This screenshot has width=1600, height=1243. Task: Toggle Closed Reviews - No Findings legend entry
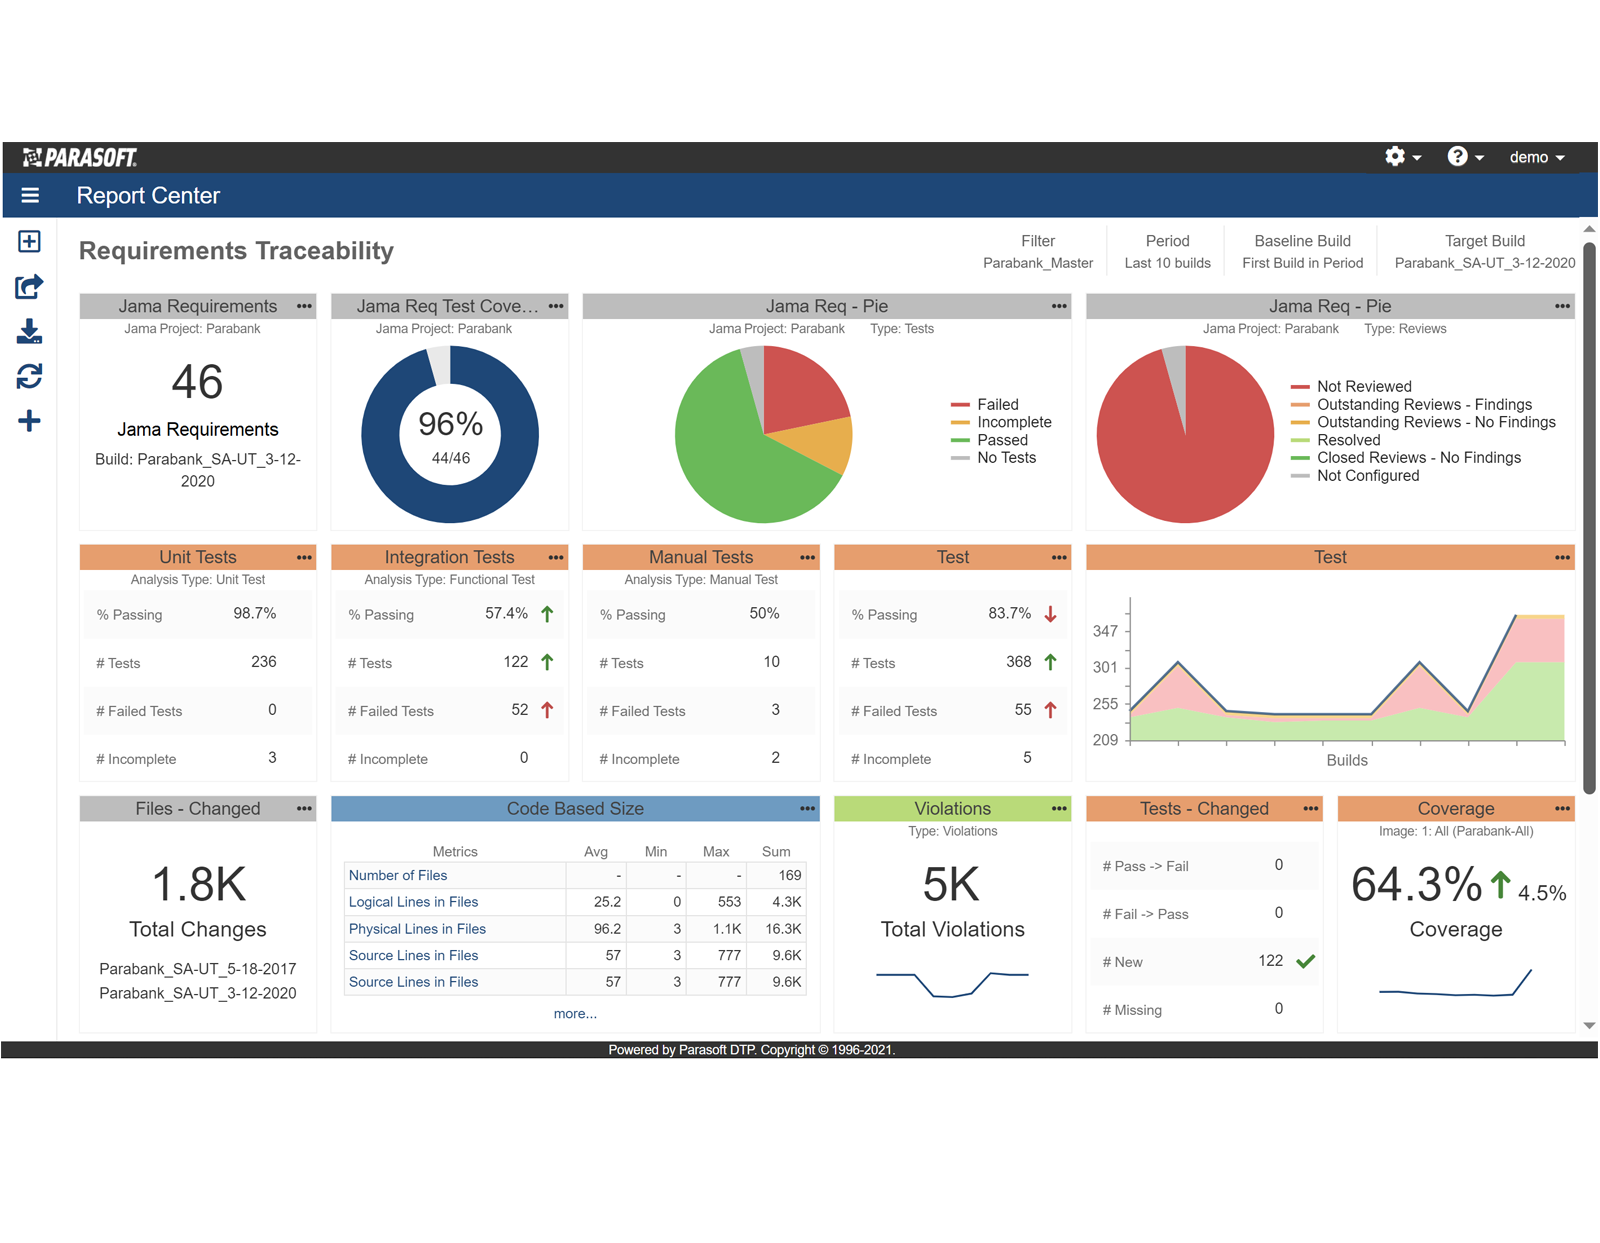1406,458
